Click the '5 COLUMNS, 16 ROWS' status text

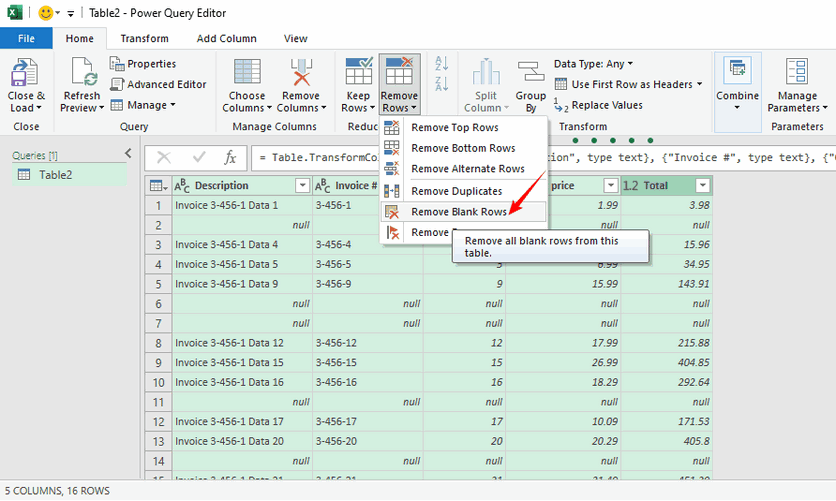coord(57,491)
